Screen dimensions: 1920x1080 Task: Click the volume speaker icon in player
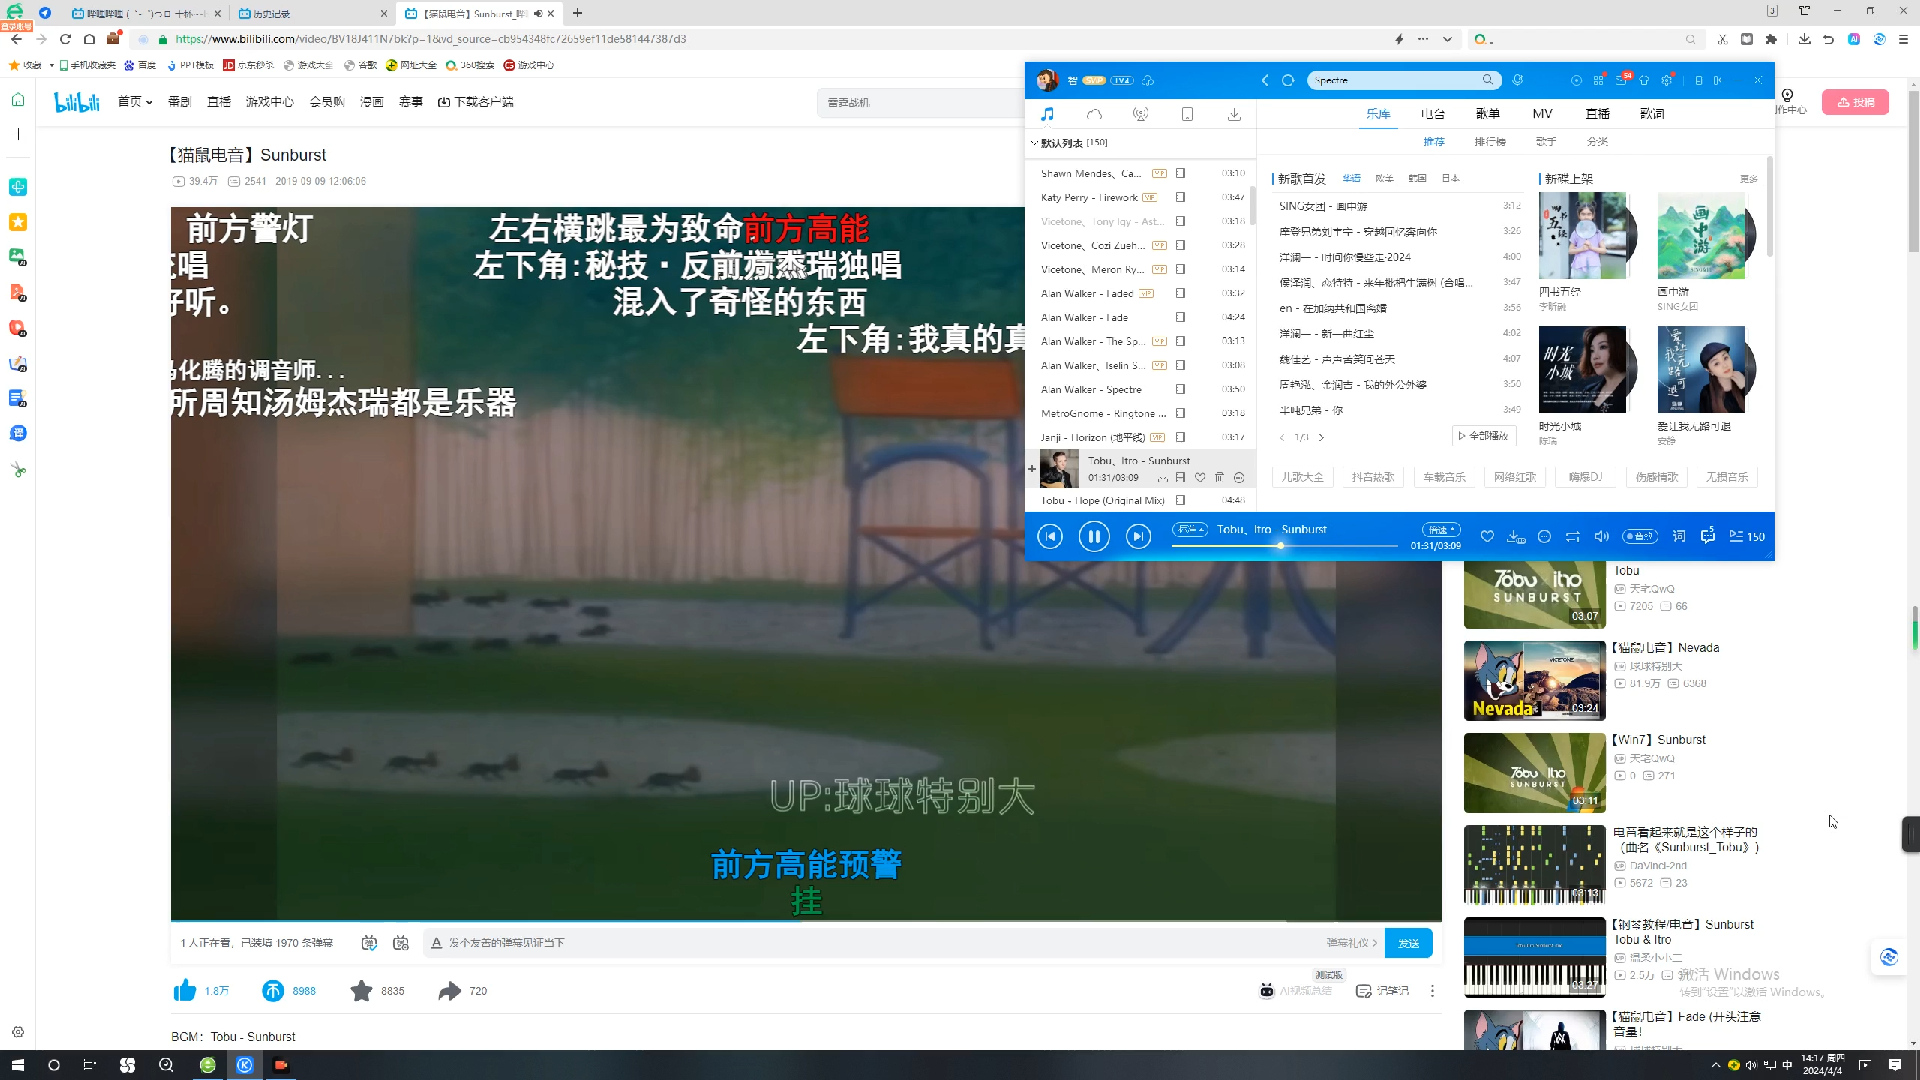(1601, 537)
